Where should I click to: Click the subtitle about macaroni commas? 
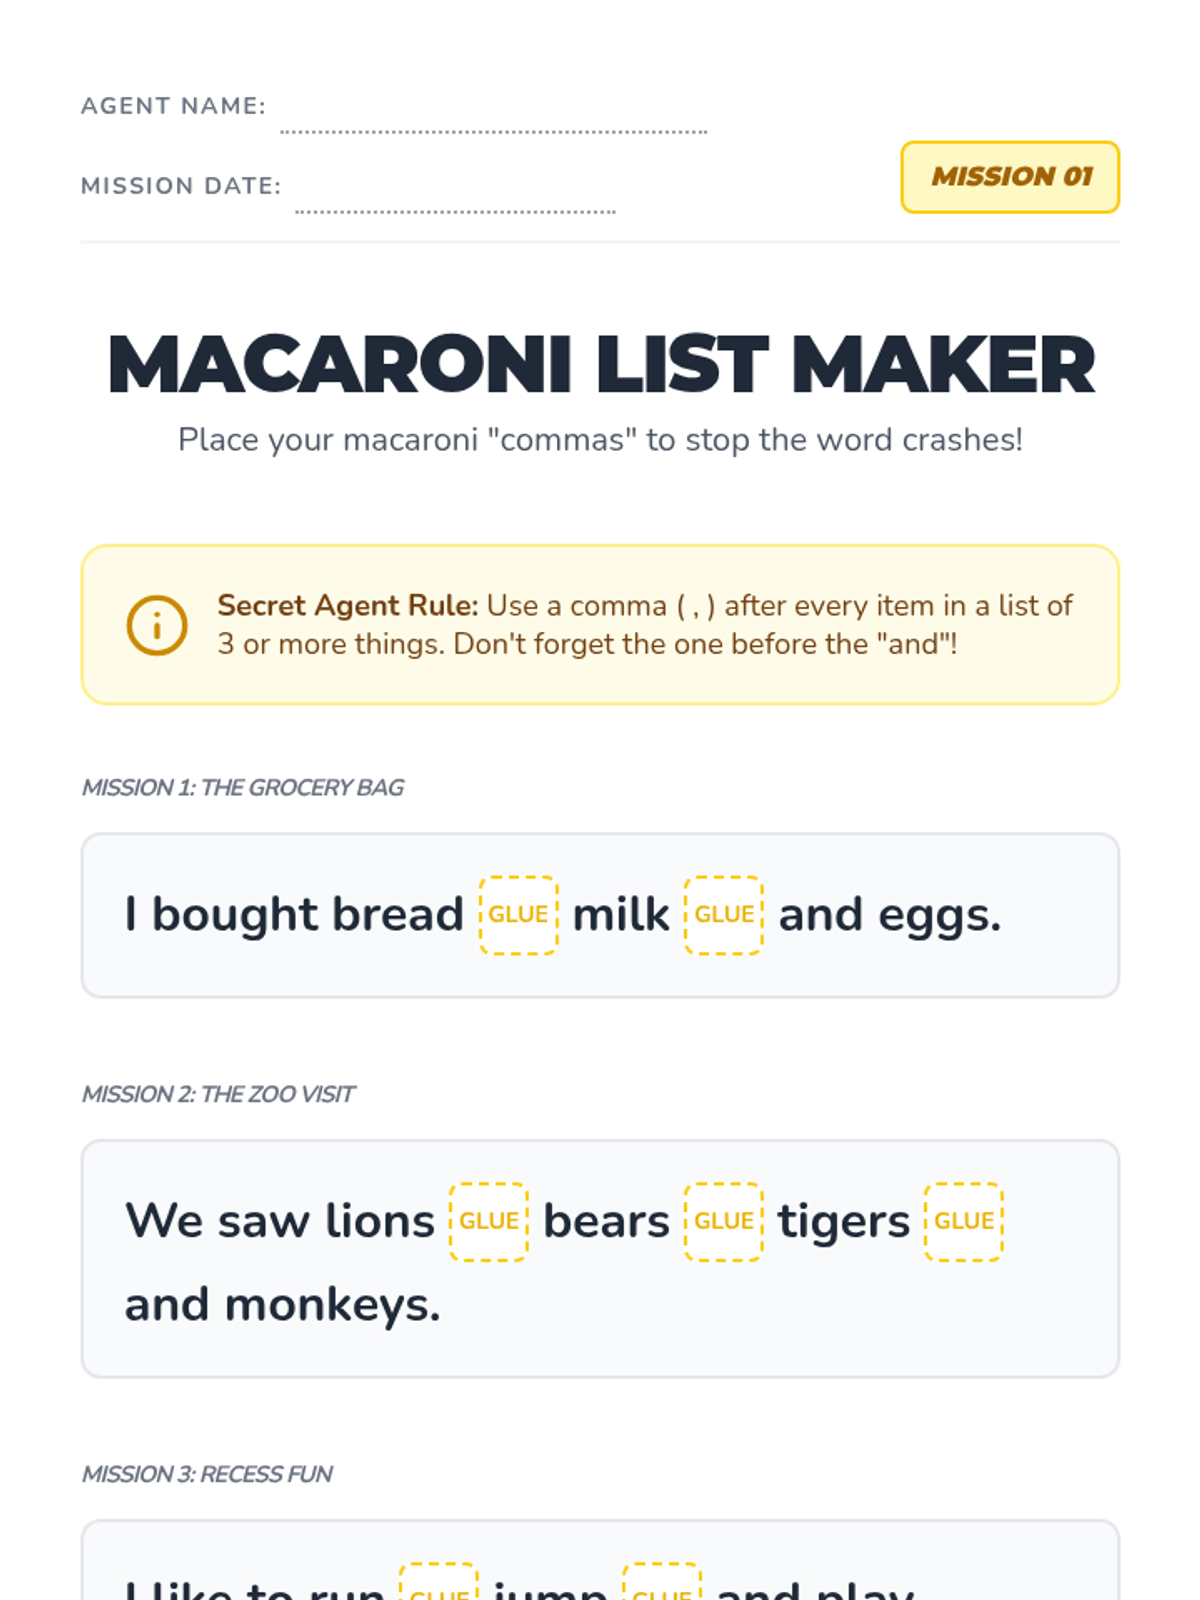pos(600,440)
